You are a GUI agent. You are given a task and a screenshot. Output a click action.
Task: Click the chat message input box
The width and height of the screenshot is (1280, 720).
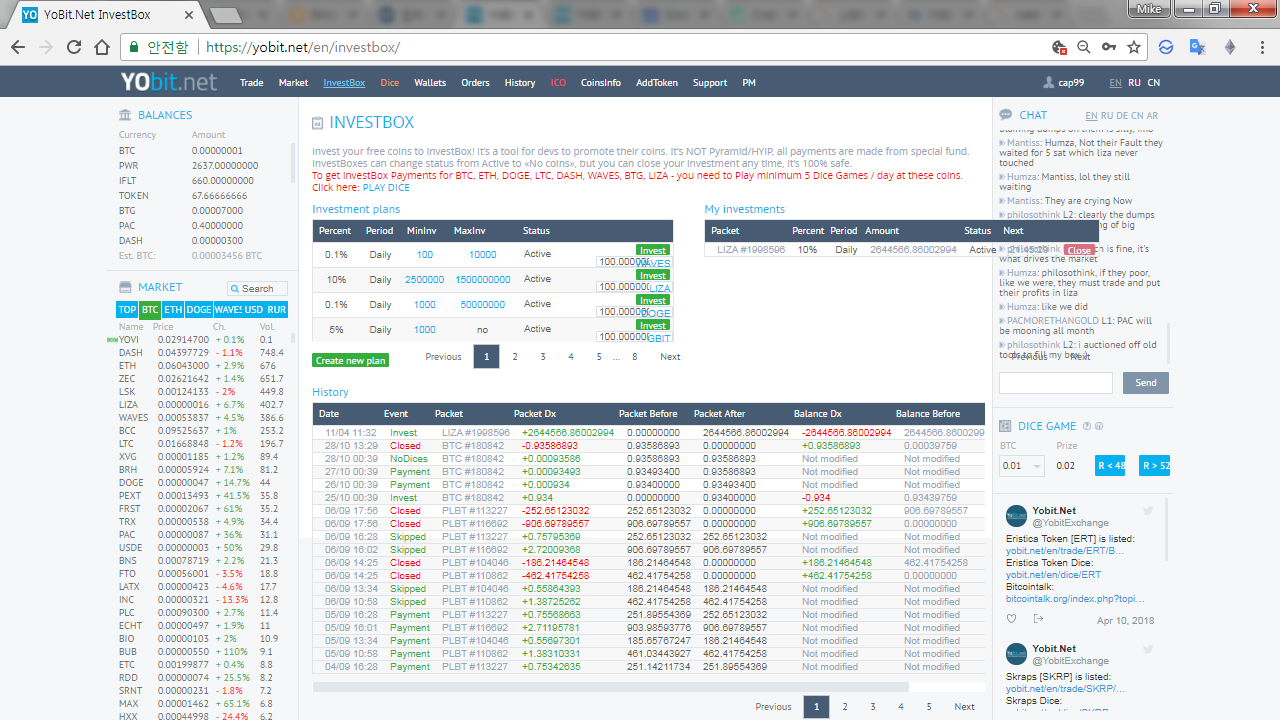coord(1056,383)
